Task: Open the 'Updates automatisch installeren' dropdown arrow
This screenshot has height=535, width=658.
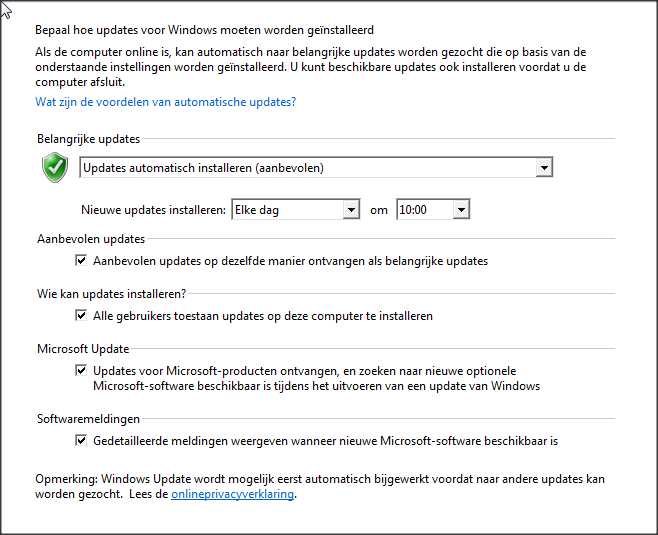Action: click(x=544, y=168)
